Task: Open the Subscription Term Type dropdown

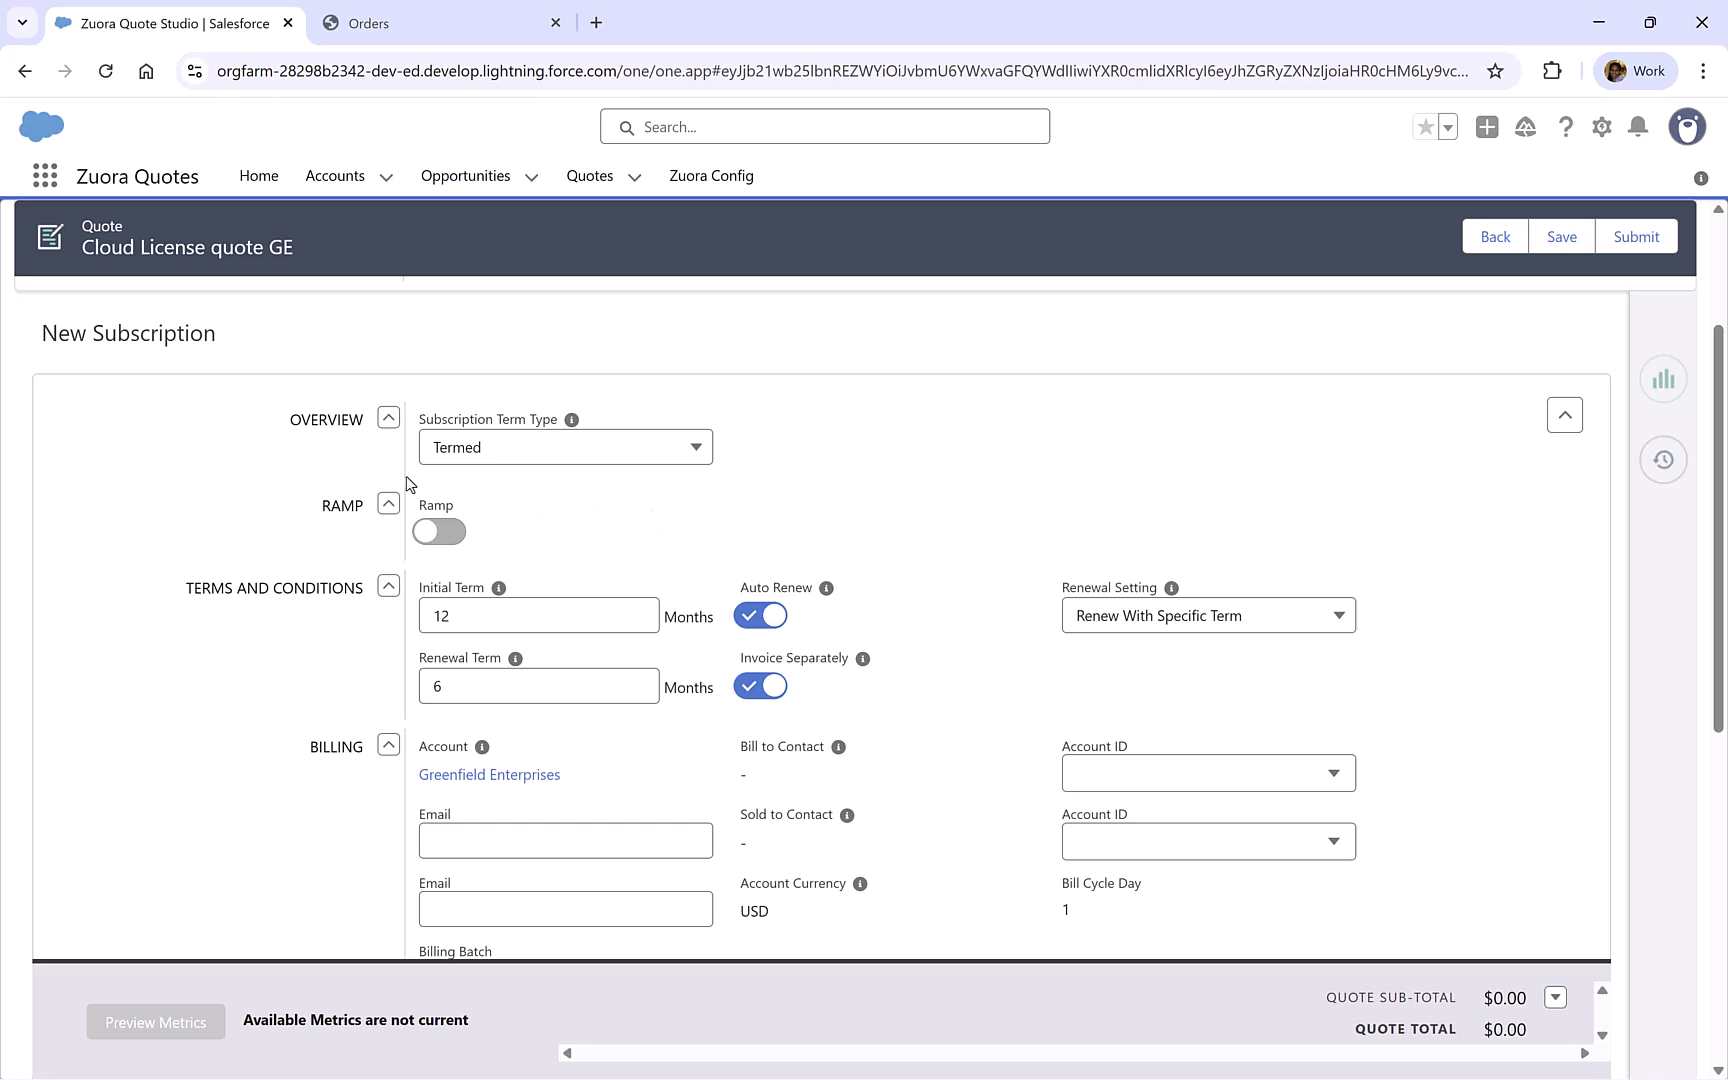Action: [565, 447]
